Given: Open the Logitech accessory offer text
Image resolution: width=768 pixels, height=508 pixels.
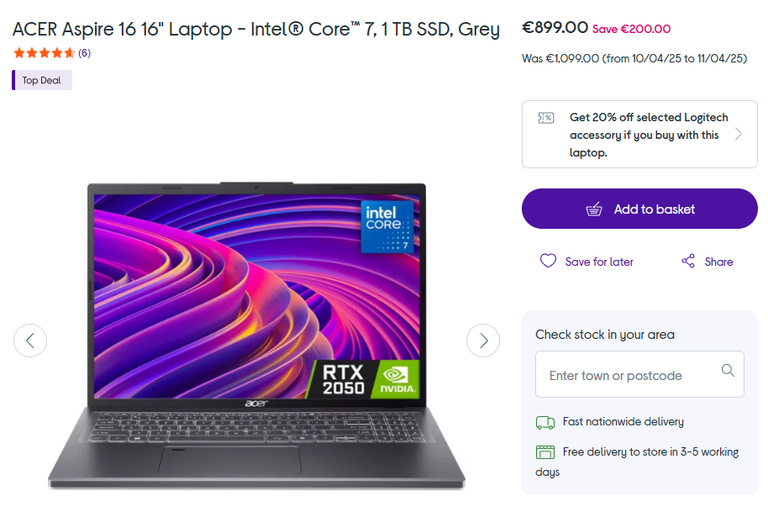Looking at the screenshot, I should pos(648,135).
